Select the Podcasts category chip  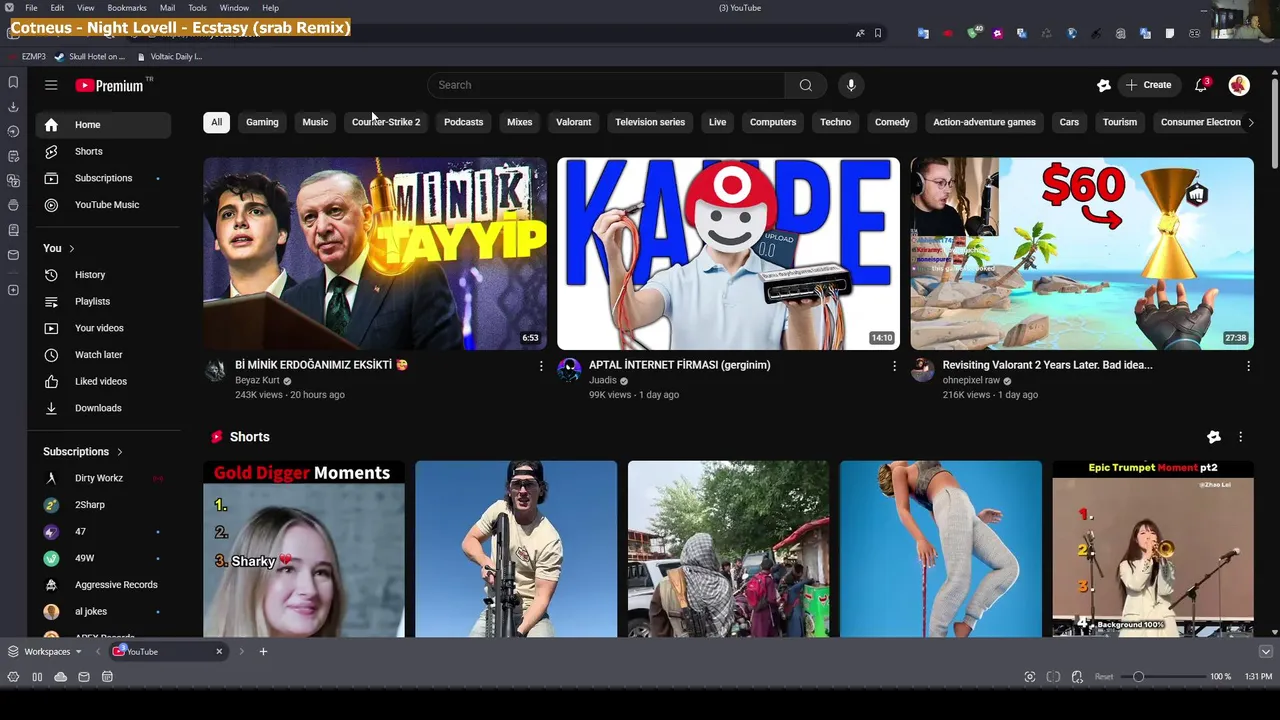point(463,122)
